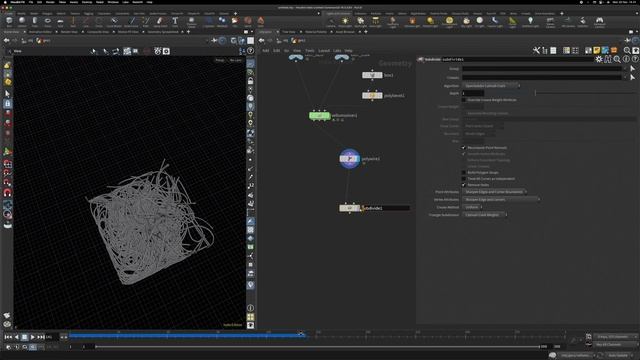This screenshot has height=360, width=640.
Task: Open the Vertex Attributes dropdown
Action: pos(501,199)
